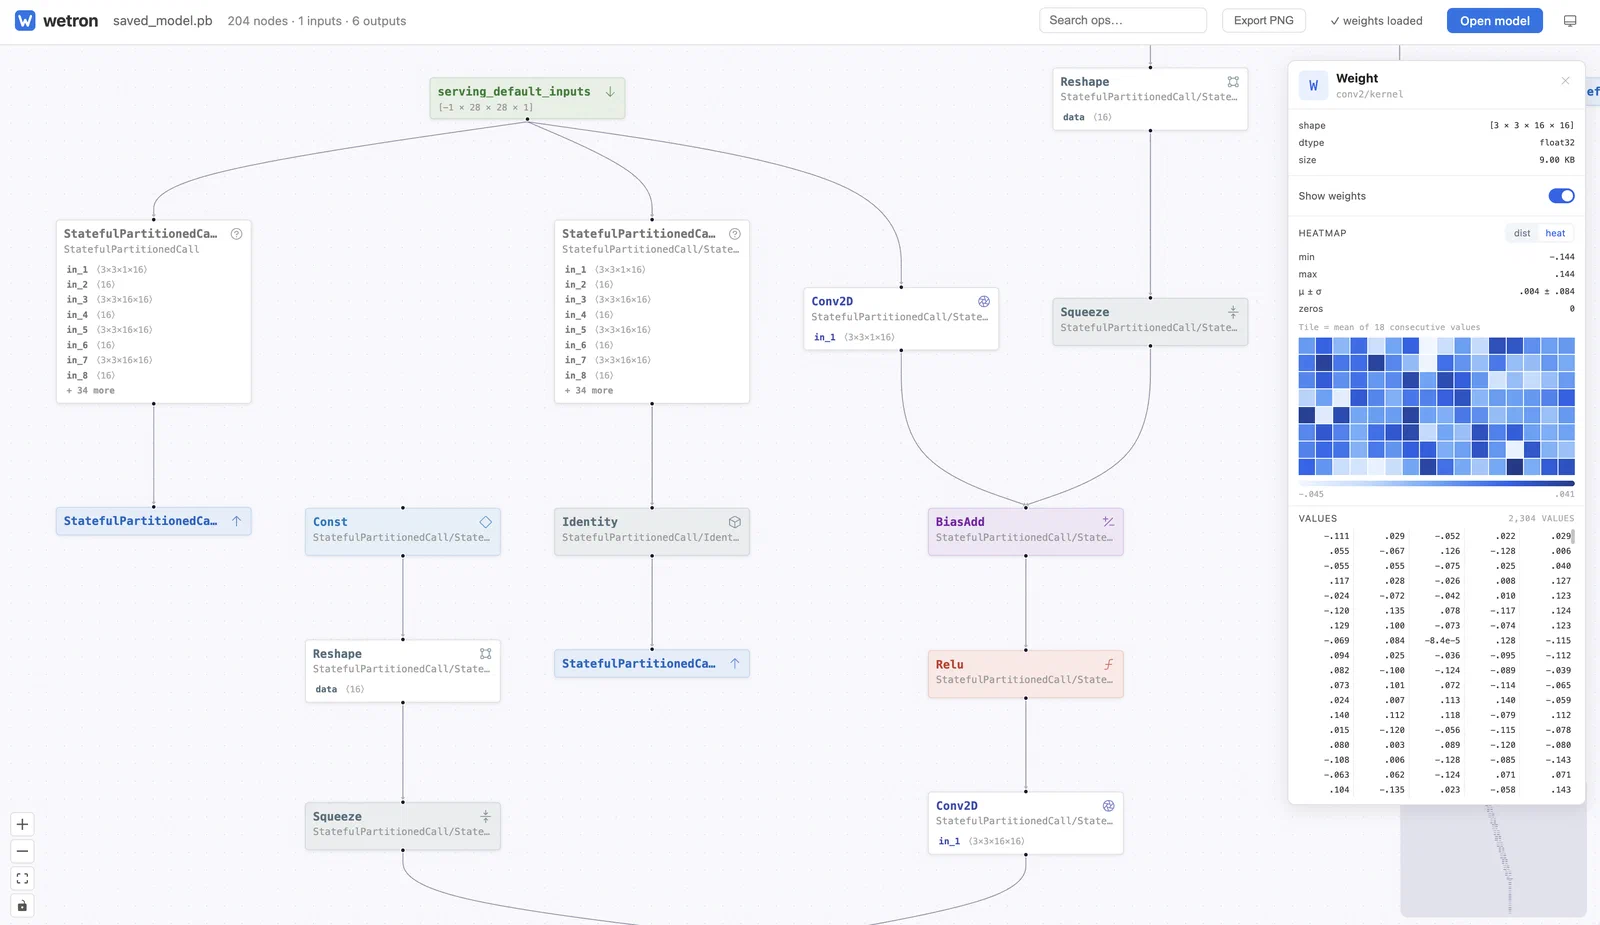Select the Relu node title
The image size is (1600, 925).
950,665
